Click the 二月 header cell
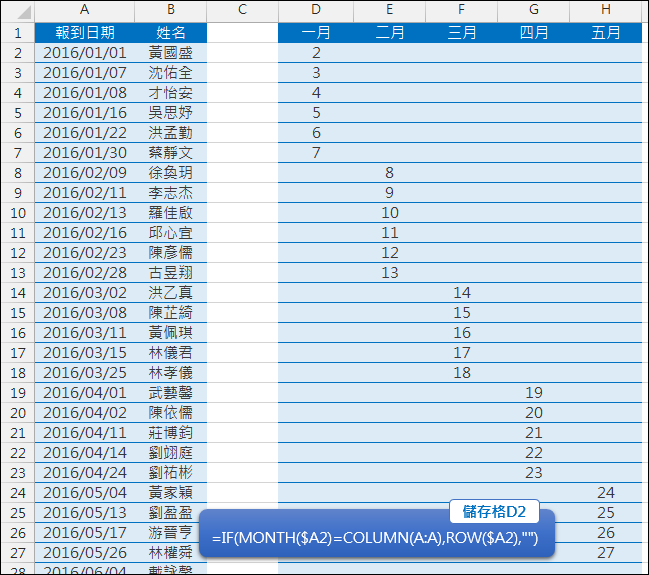This screenshot has height=575, width=649. pyautogui.click(x=389, y=33)
